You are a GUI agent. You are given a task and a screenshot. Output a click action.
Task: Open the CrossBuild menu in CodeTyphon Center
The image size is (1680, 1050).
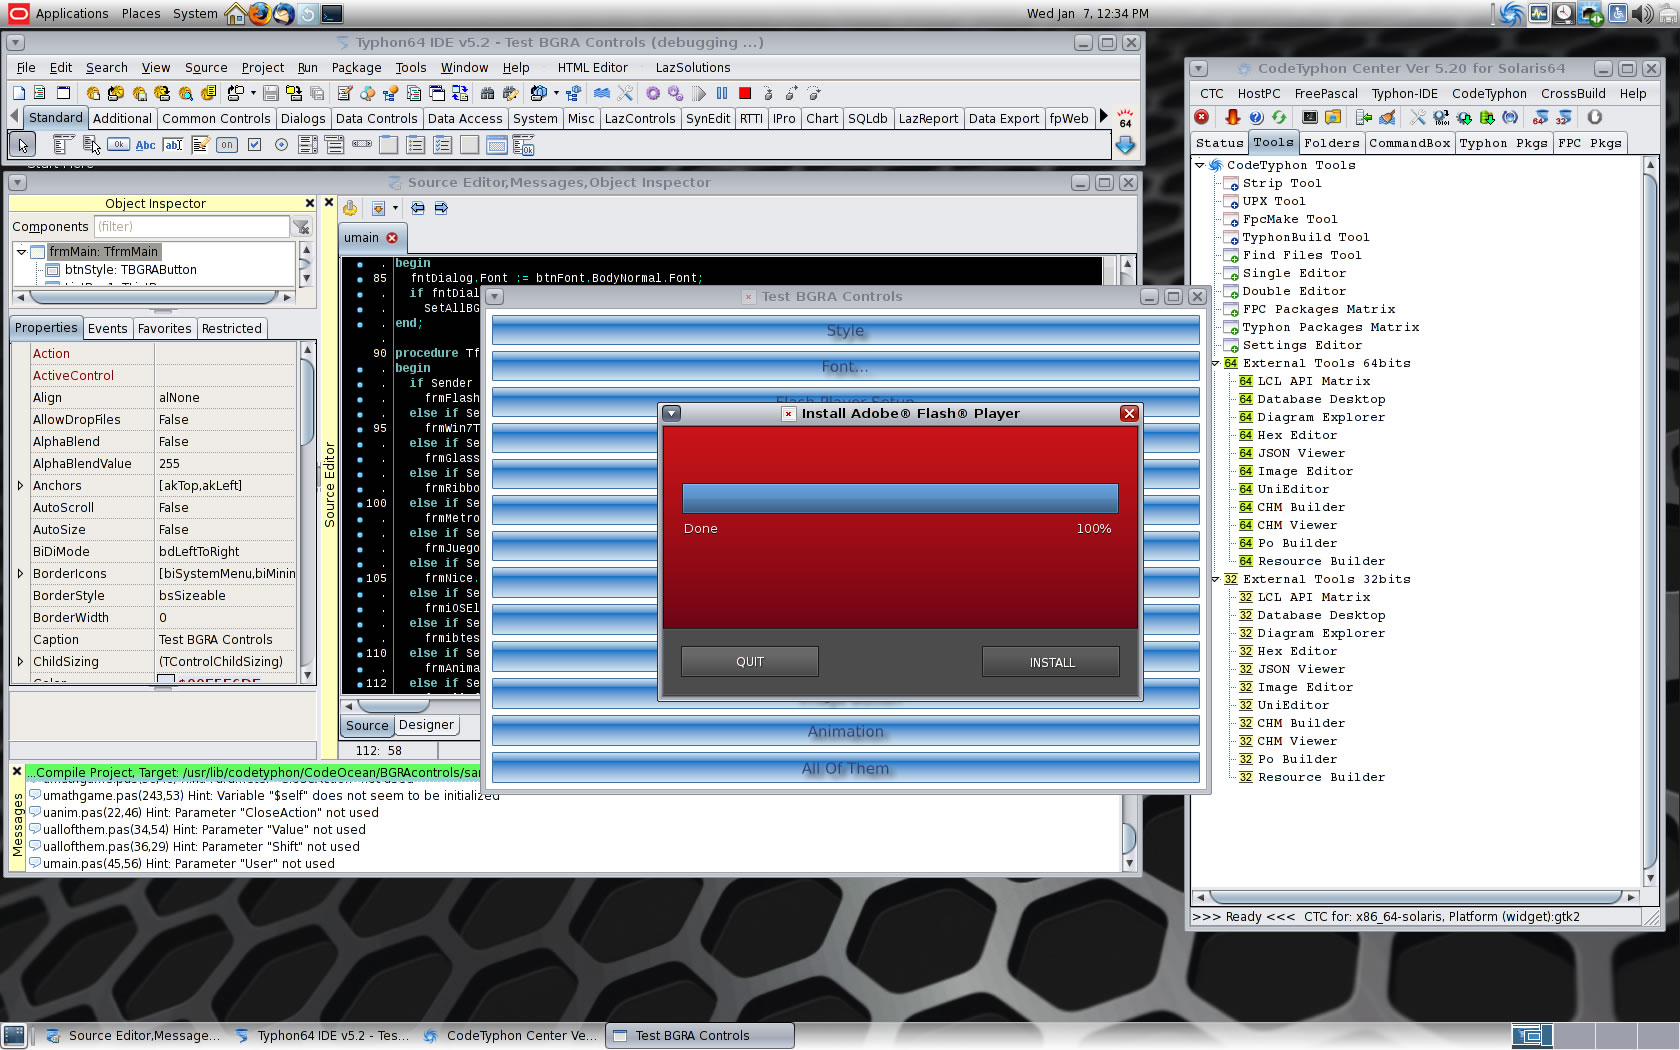(1573, 94)
